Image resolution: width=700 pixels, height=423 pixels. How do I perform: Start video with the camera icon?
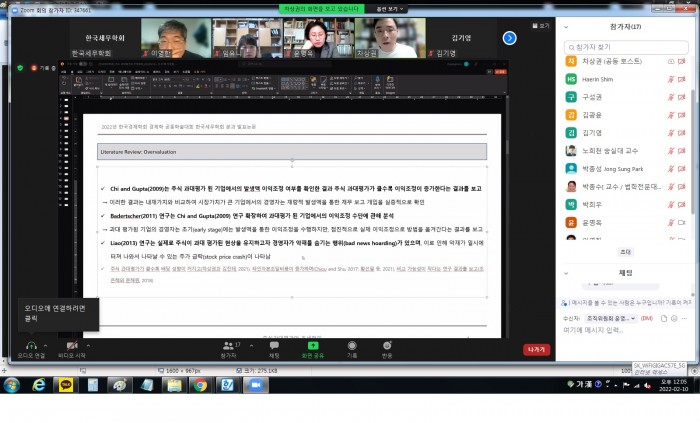70,345
